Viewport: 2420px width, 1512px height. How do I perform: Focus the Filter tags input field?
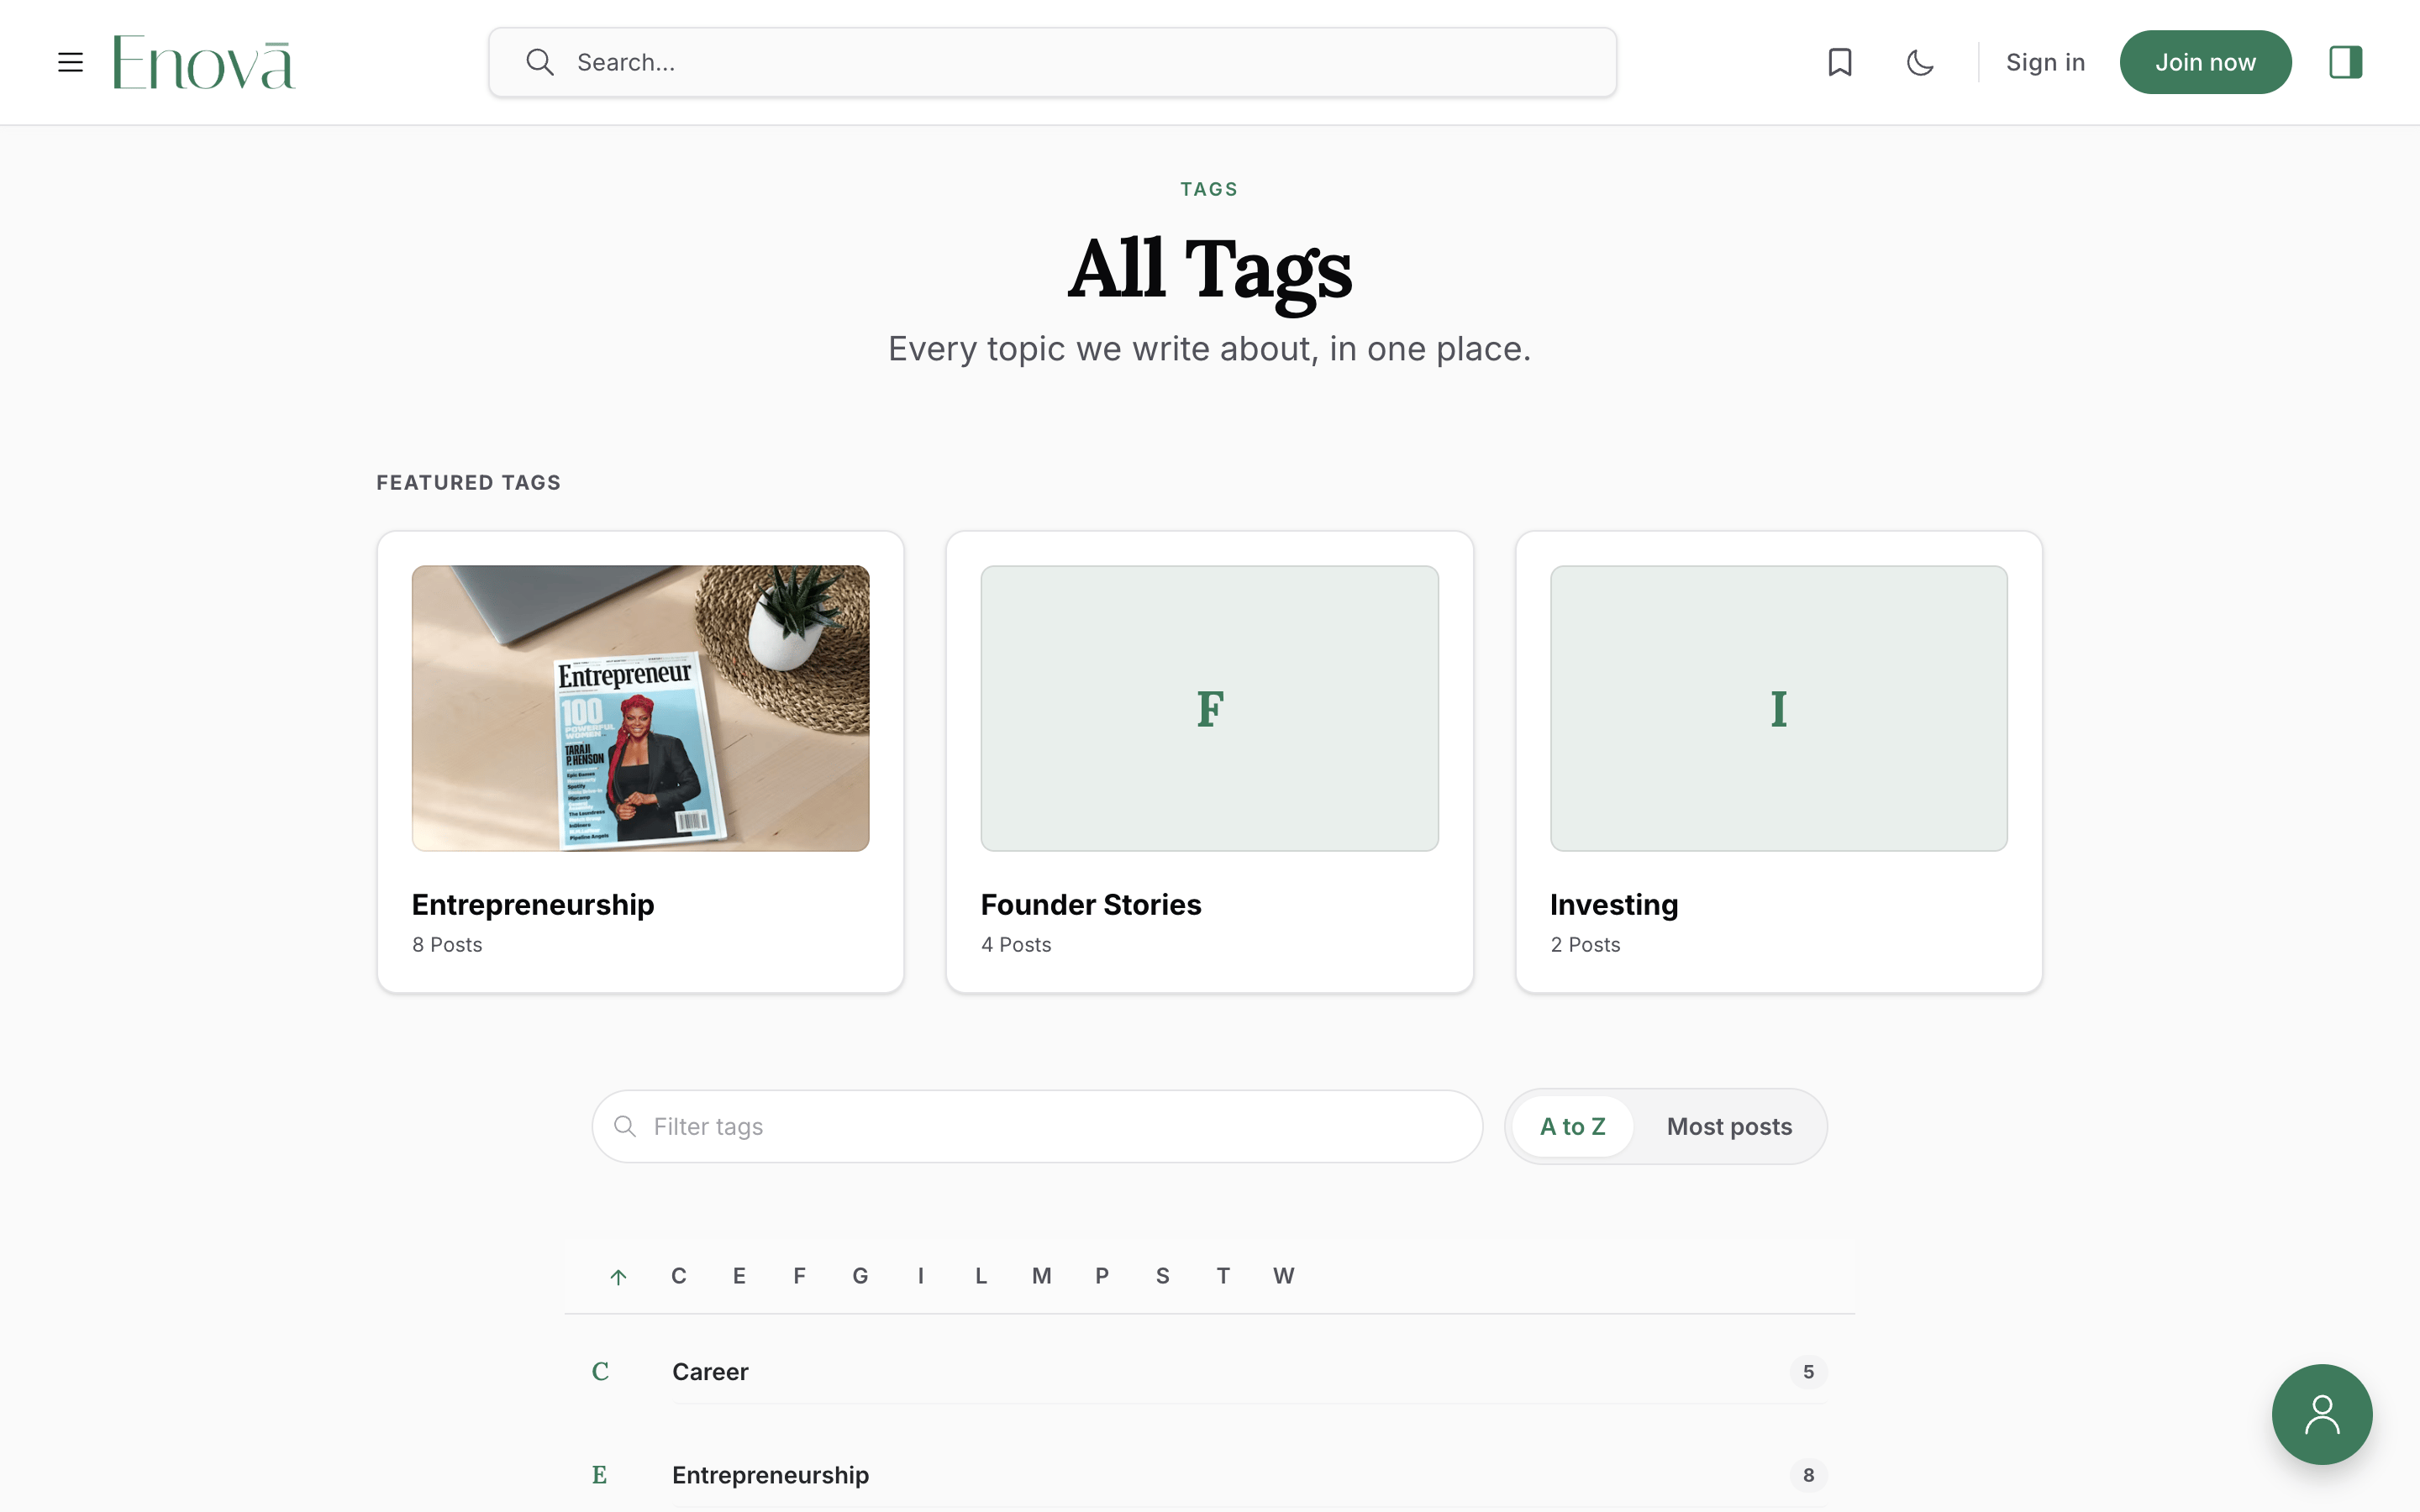[1037, 1126]
